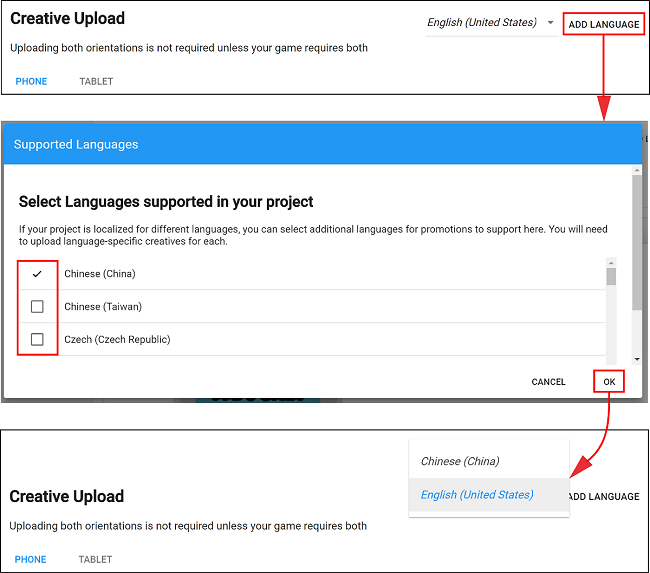Uncheck the Chinese (China) checkbox
This screenshot has height=573, width=650.
pos(37,274)
